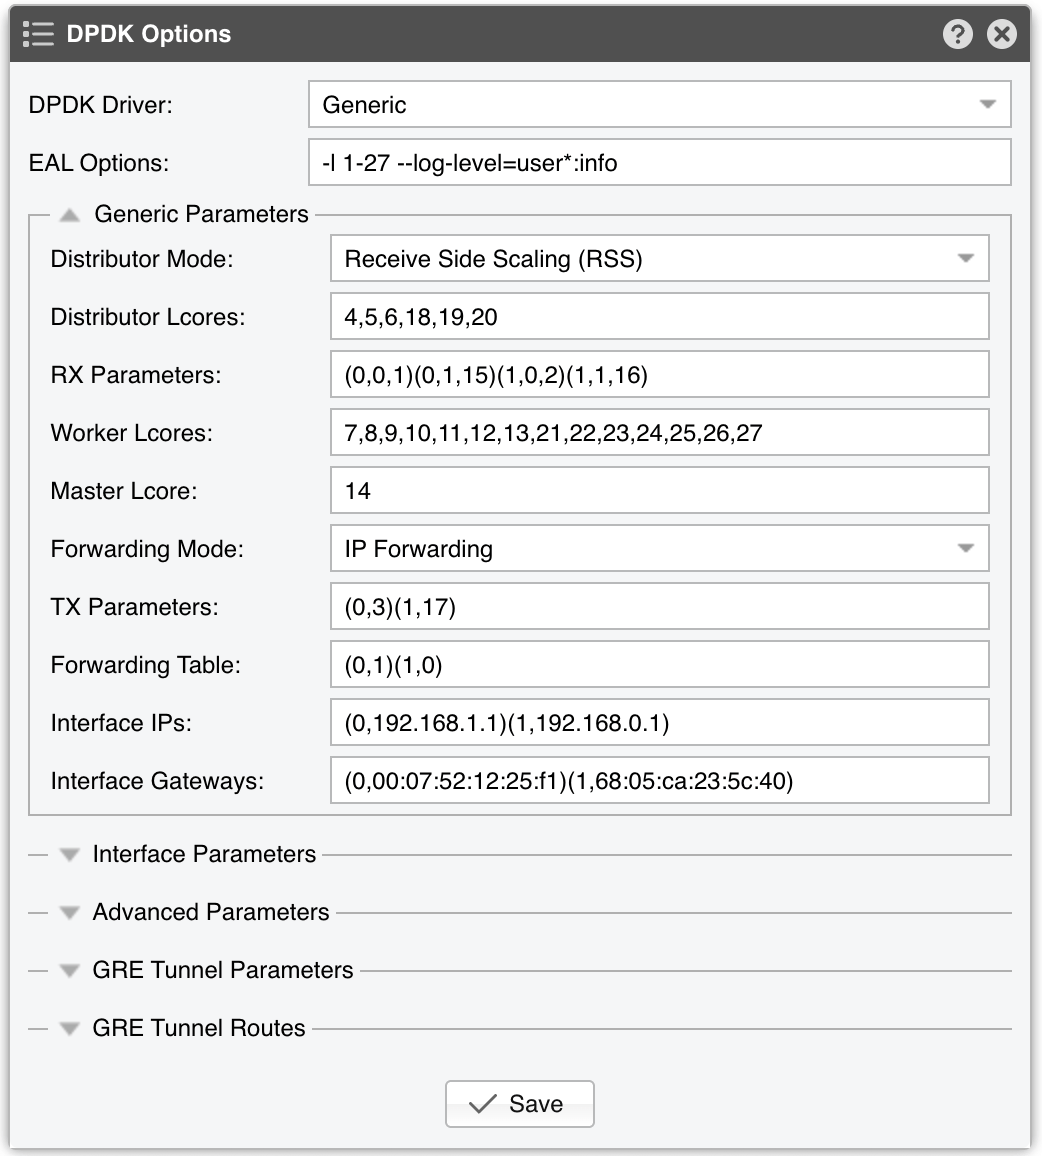Click the "Forwarding Table:" label
The image size is (1042, 1156).
145,665
